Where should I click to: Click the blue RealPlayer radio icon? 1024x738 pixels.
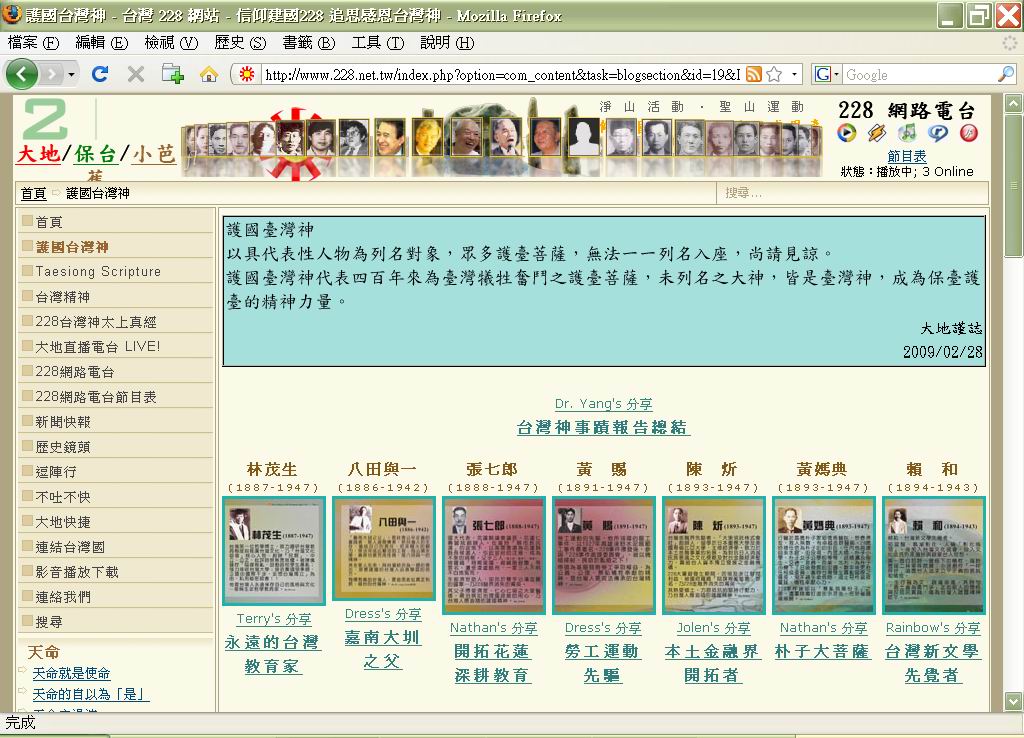(x=938, y=133)
